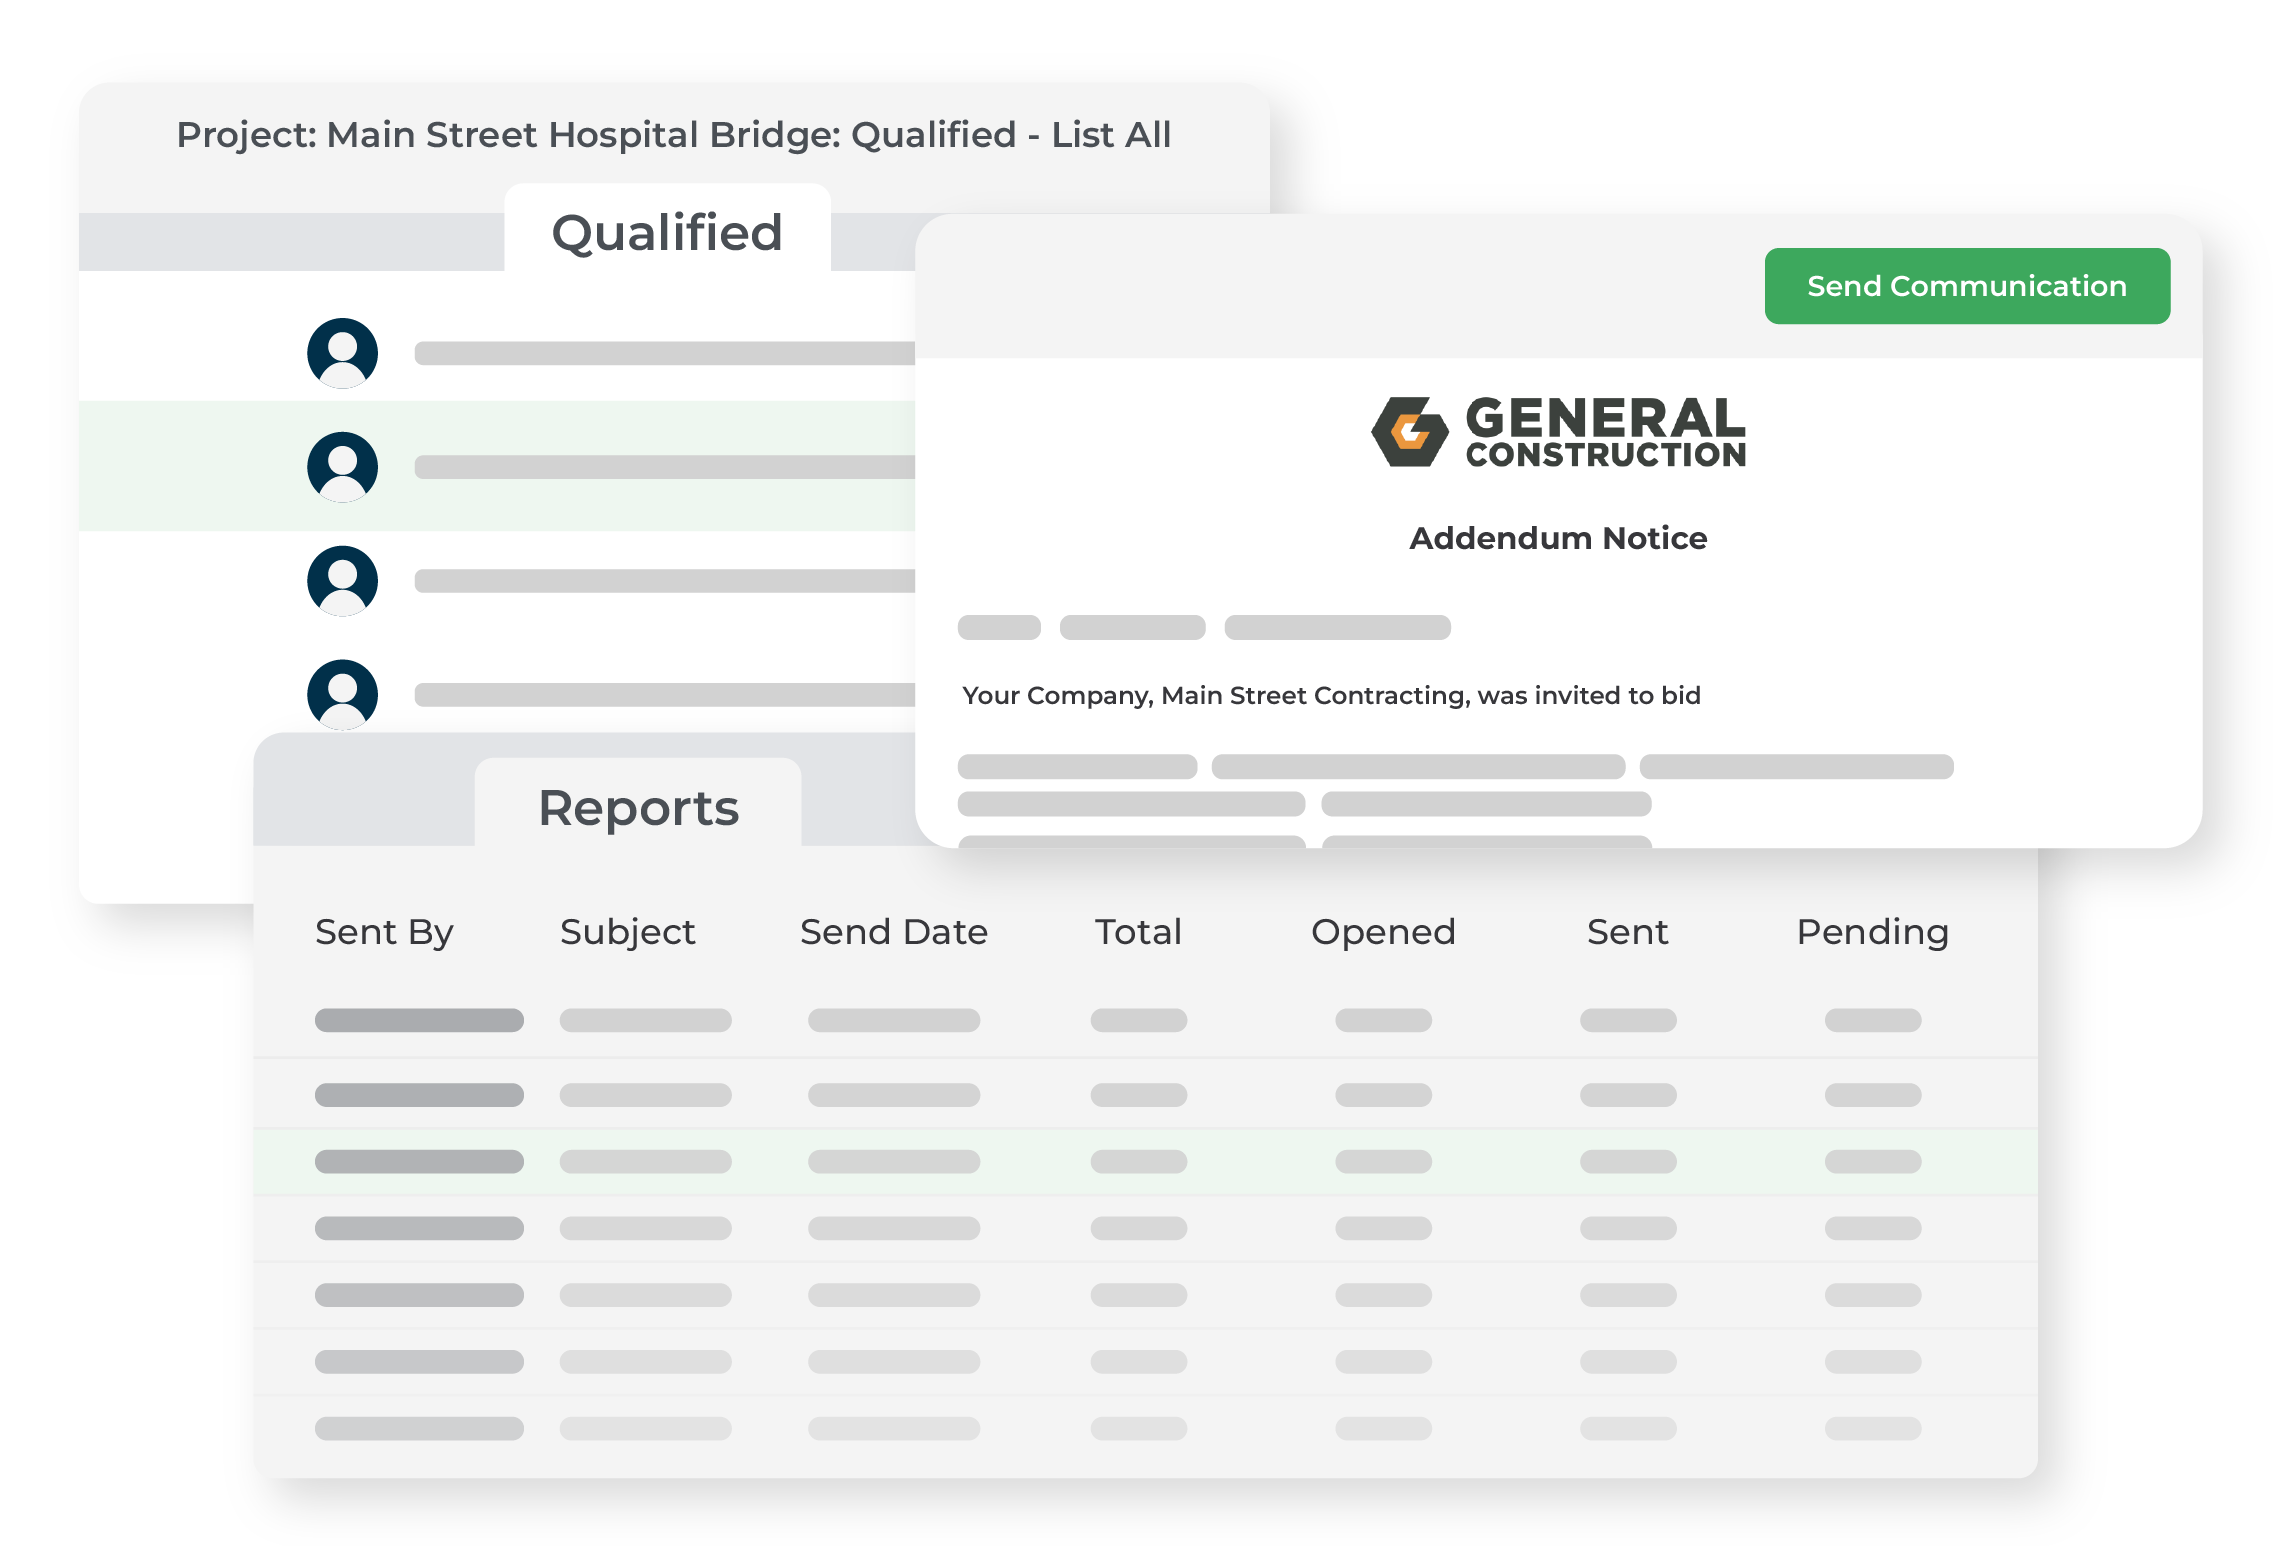Click the third user avatar in Qualified list
Image resolution: width=2293 pixels, height=1546 pixels.
pos(342,581)
